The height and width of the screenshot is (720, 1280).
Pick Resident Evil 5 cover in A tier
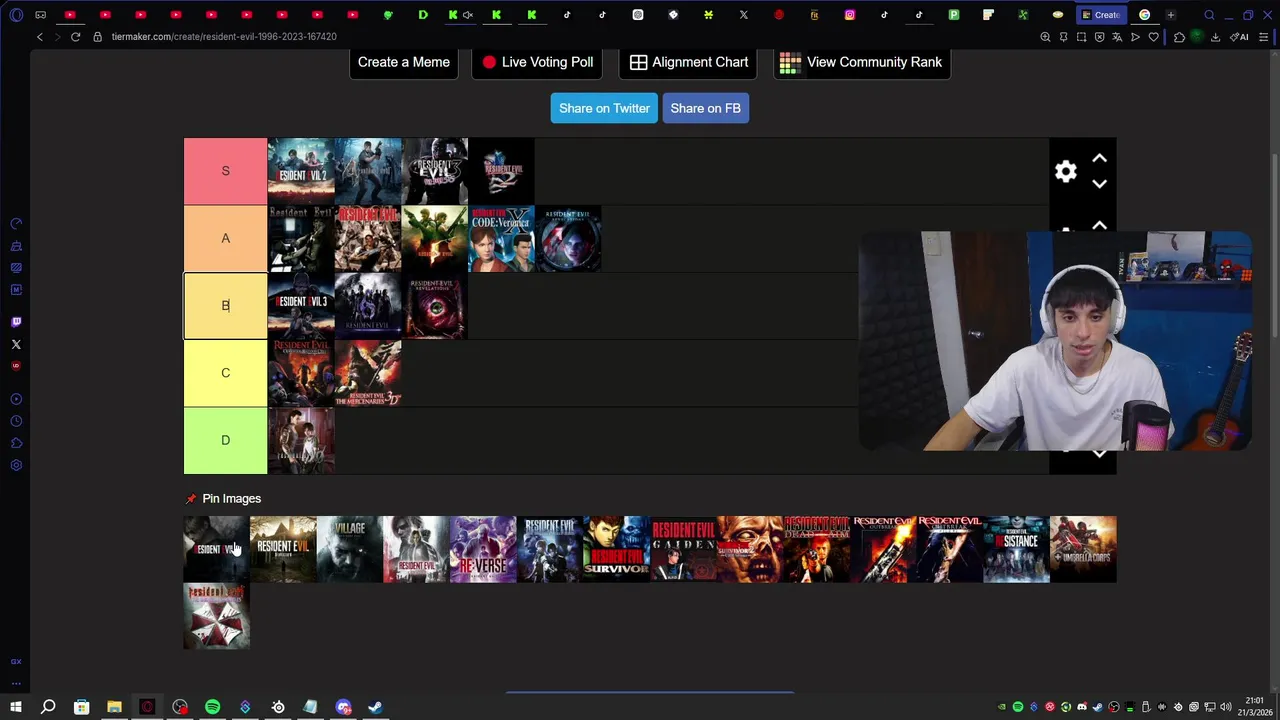[x=435, y=238]
